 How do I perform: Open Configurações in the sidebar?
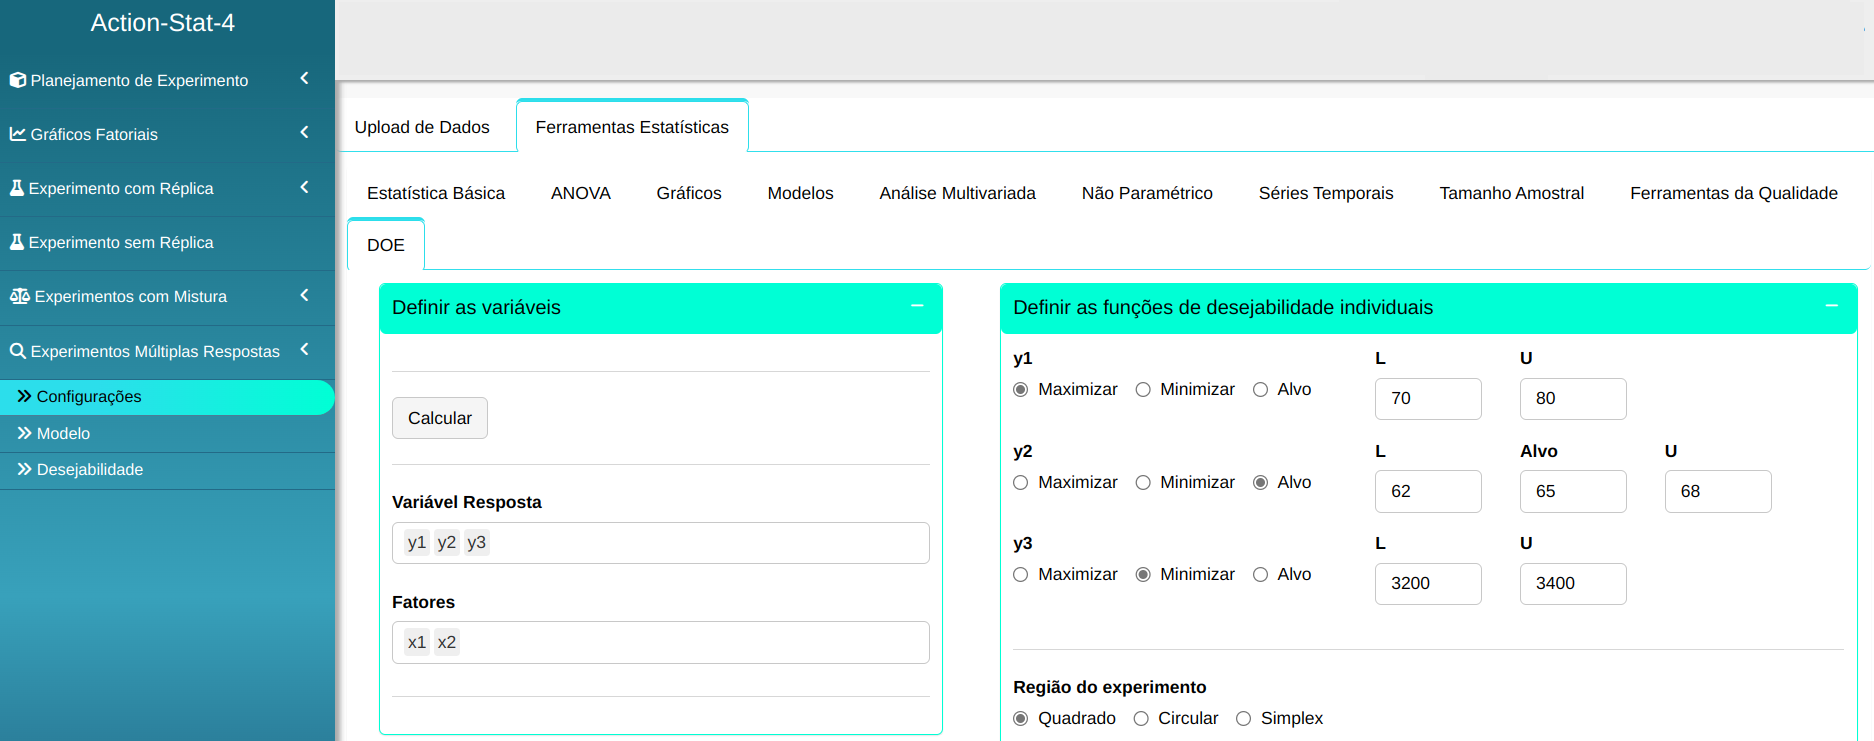tap(89, 397)
